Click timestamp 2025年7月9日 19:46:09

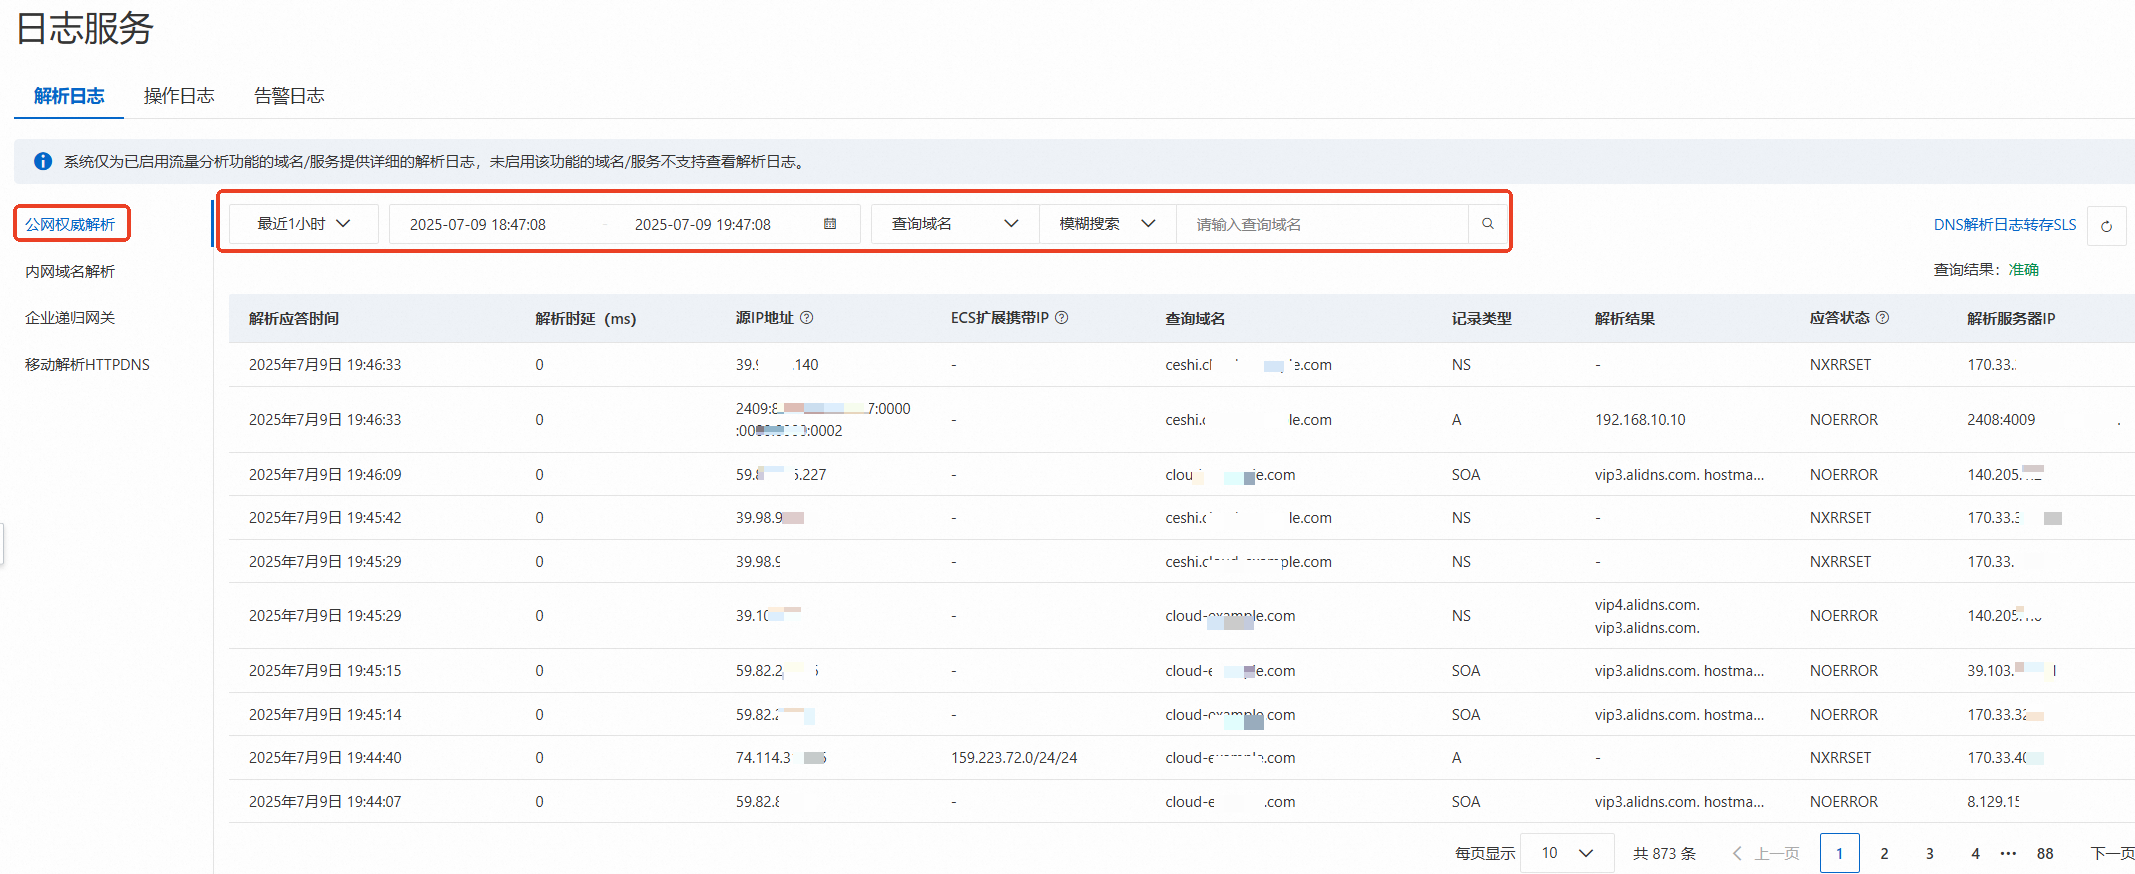click(325, 475)
